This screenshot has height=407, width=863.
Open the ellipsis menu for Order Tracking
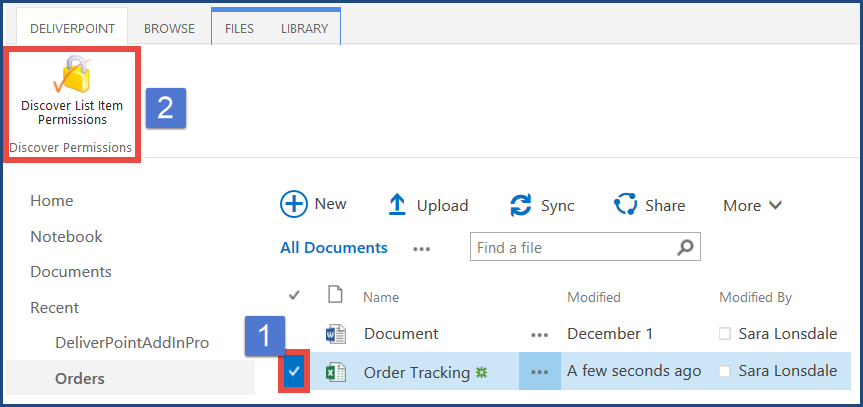[x=539, y=372]
